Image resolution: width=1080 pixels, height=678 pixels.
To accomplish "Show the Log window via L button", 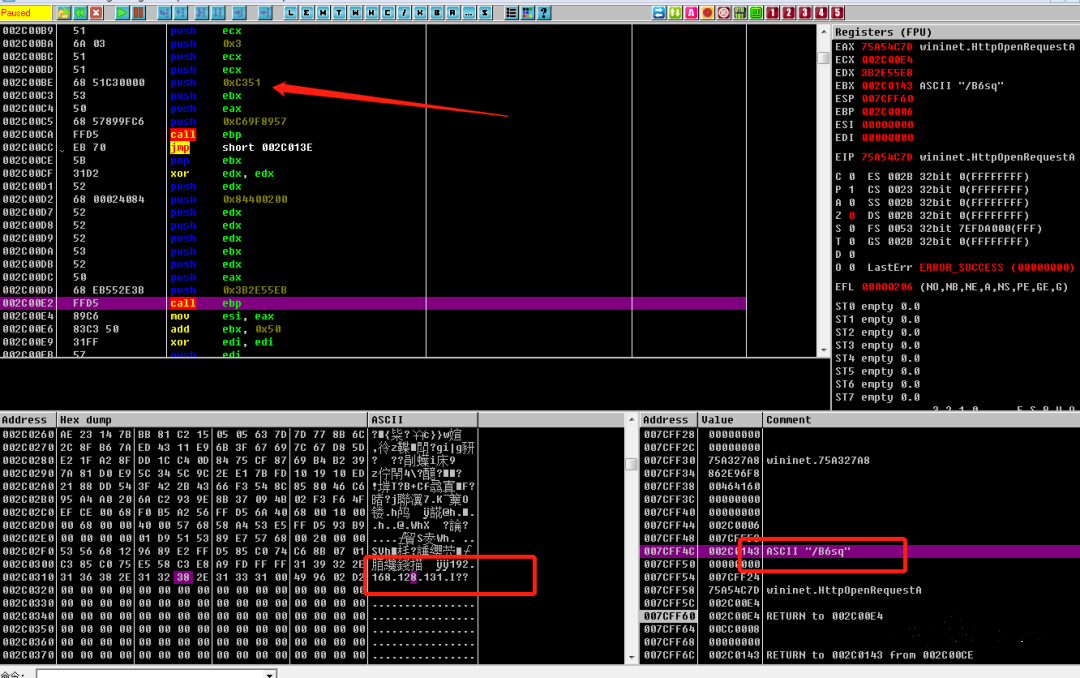I will (291, 13).
